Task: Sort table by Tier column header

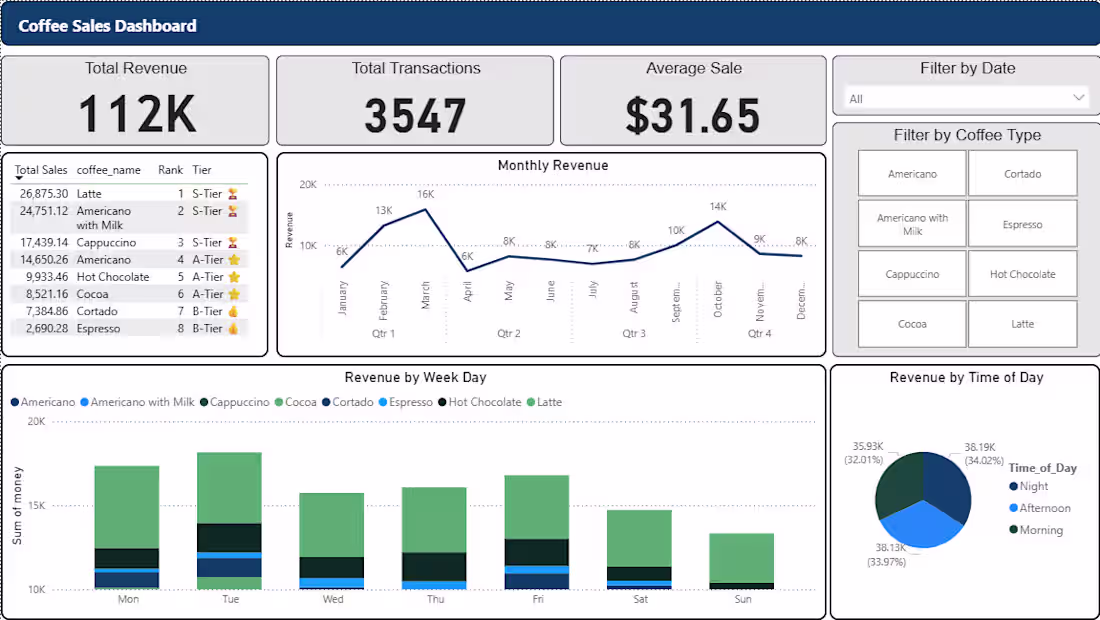Action: [202, 170]
